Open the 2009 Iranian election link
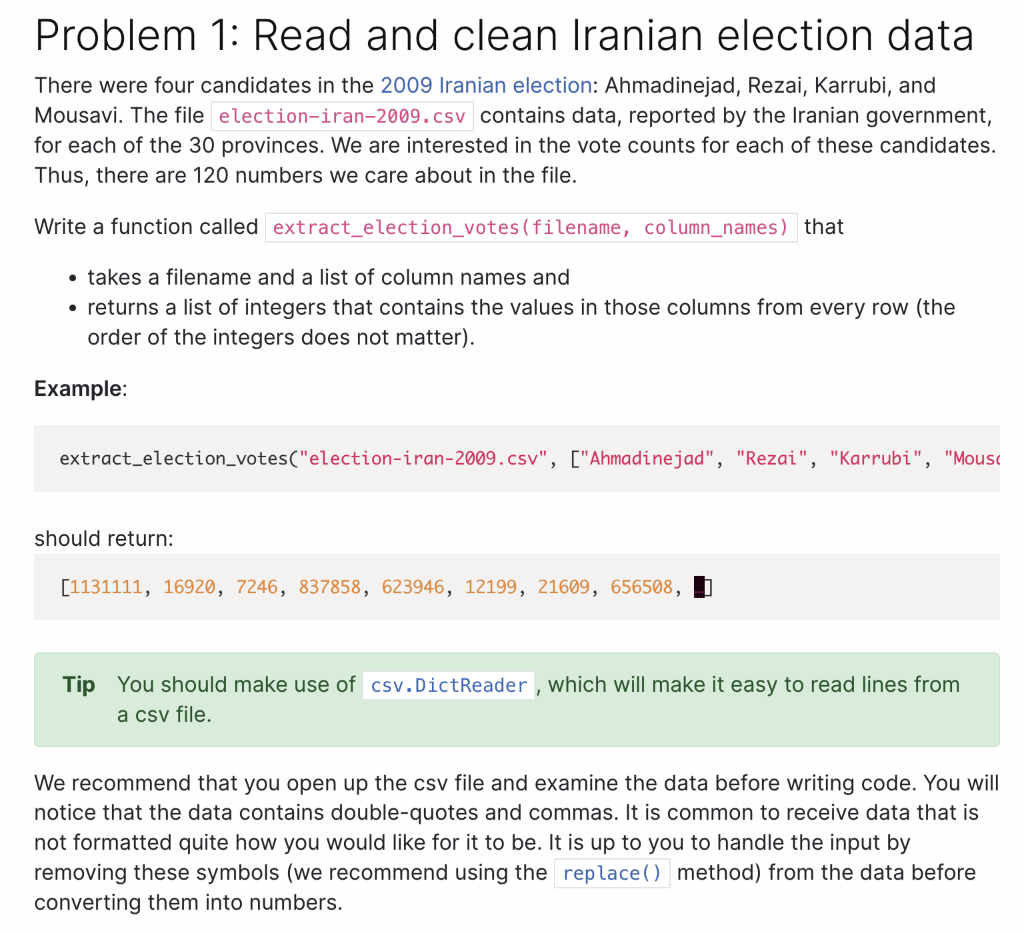1024x933 pixels. (486, 86)
